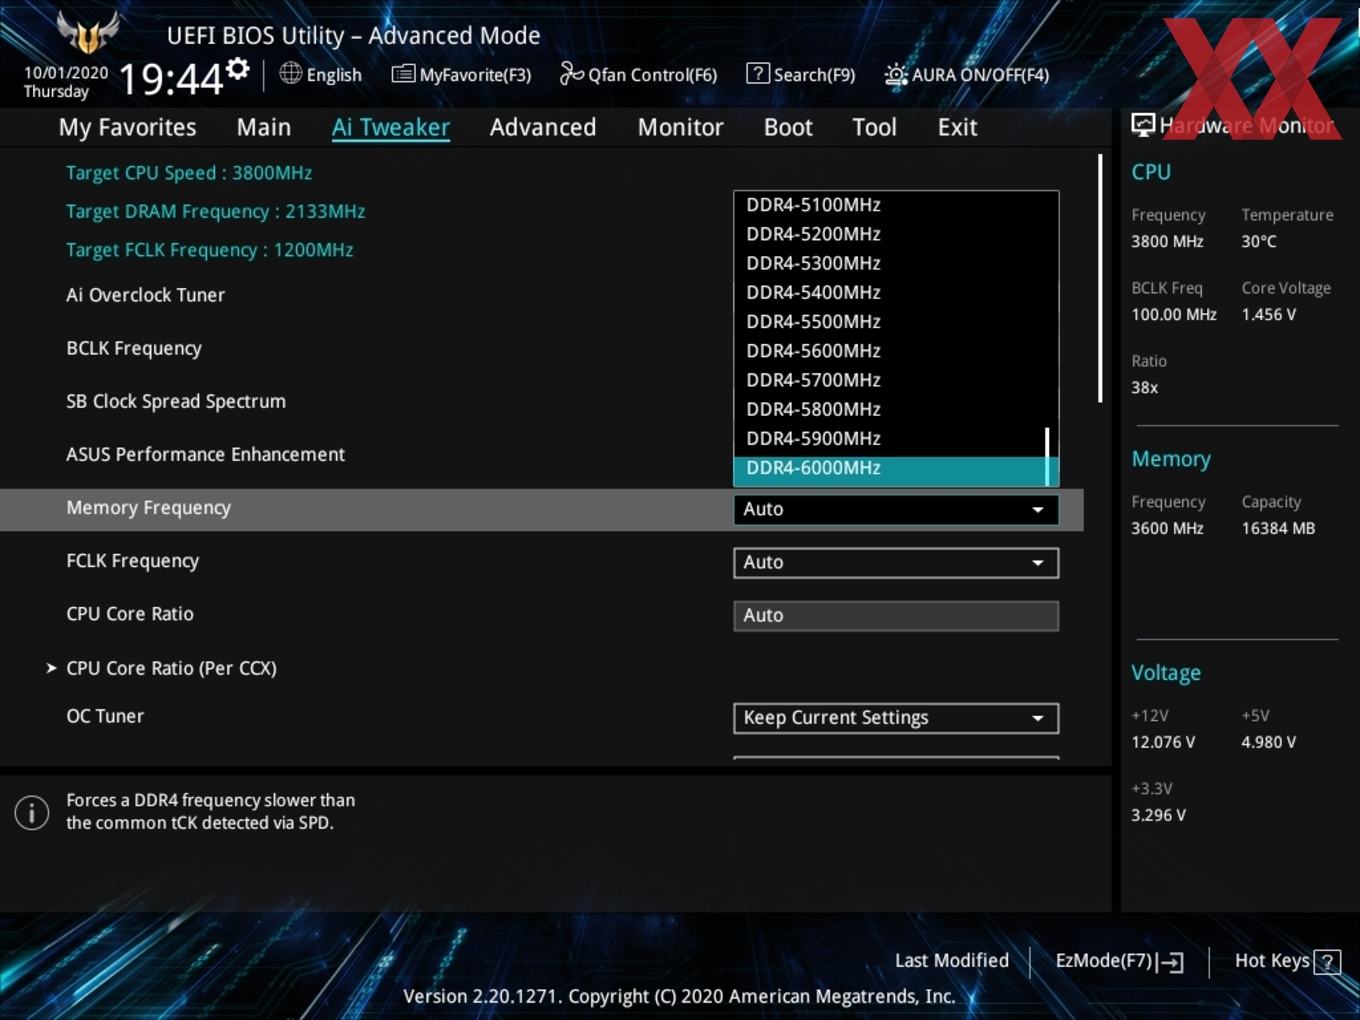
Task: Click the 16384 MB memory capacity value
Action: click(1278, 529)
